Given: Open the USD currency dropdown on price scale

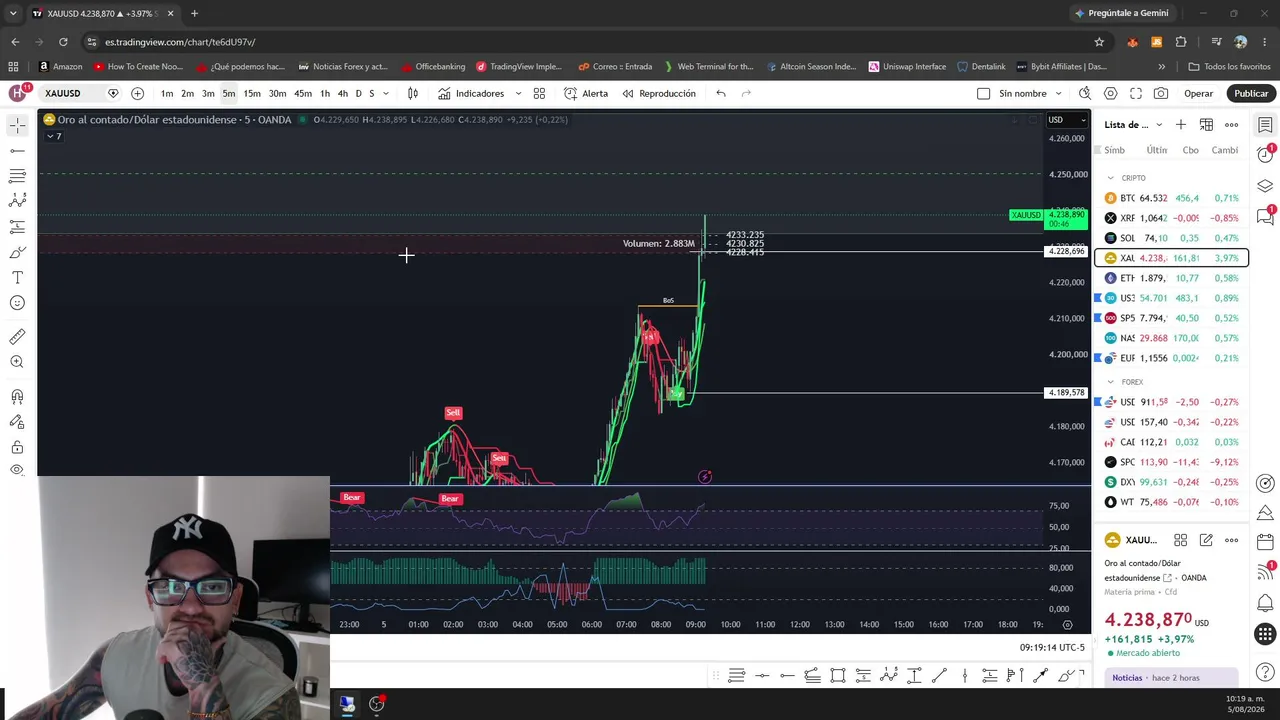Looking at the screenshot, I should [1067, 120].
